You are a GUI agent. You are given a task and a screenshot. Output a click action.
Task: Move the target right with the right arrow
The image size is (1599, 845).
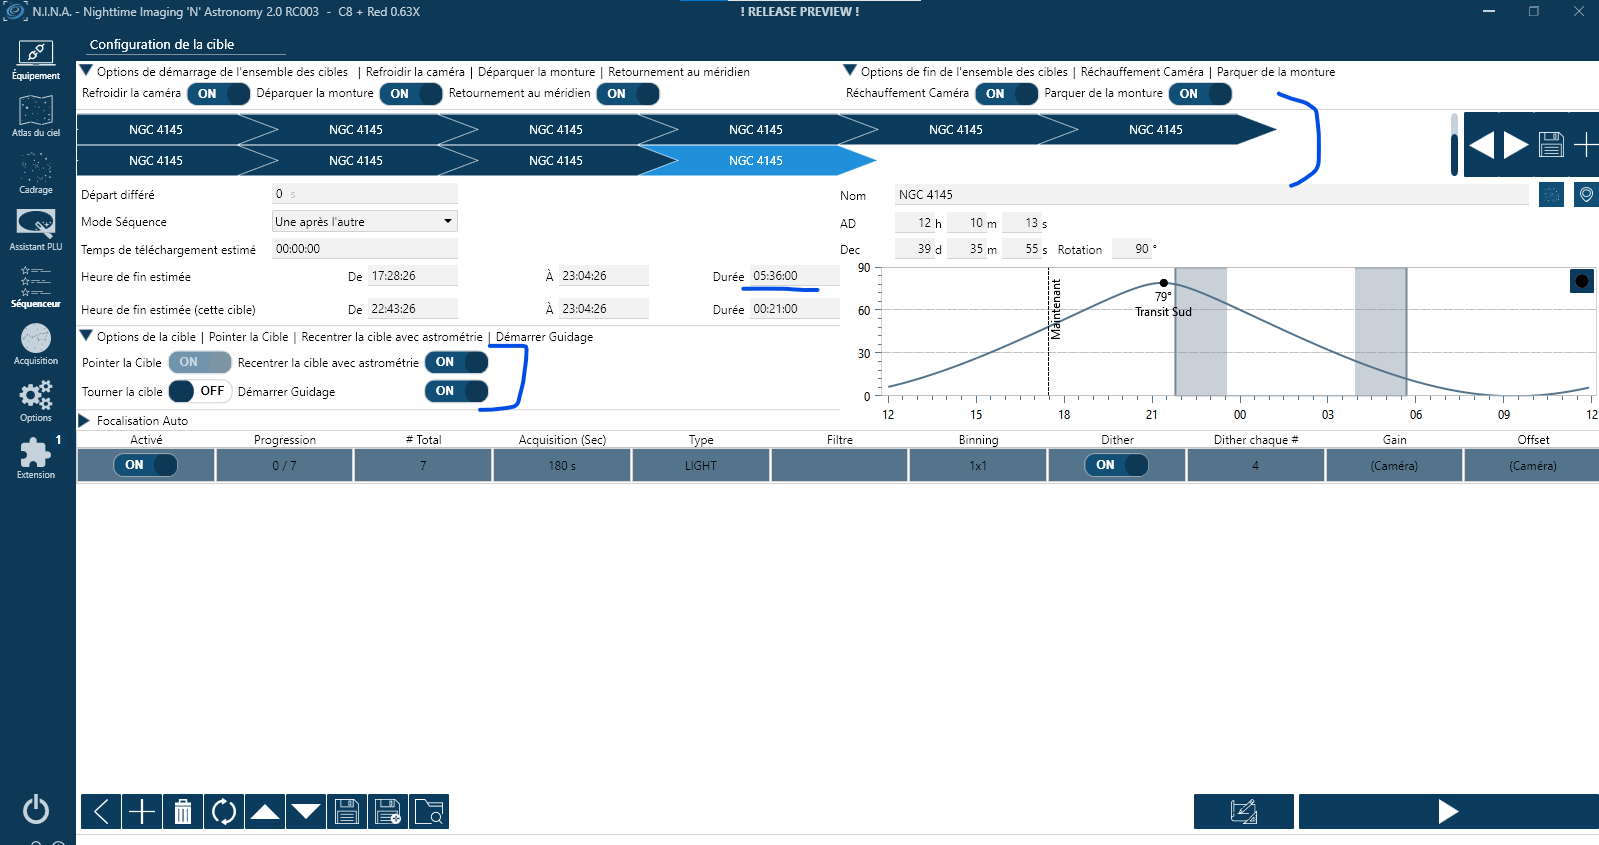(x=1516, y=145)
